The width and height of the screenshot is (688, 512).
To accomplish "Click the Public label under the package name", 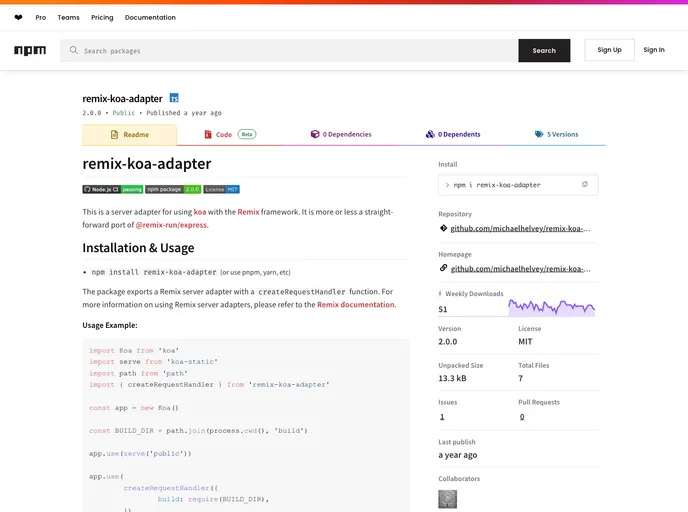I will click(x=124, y=113).
